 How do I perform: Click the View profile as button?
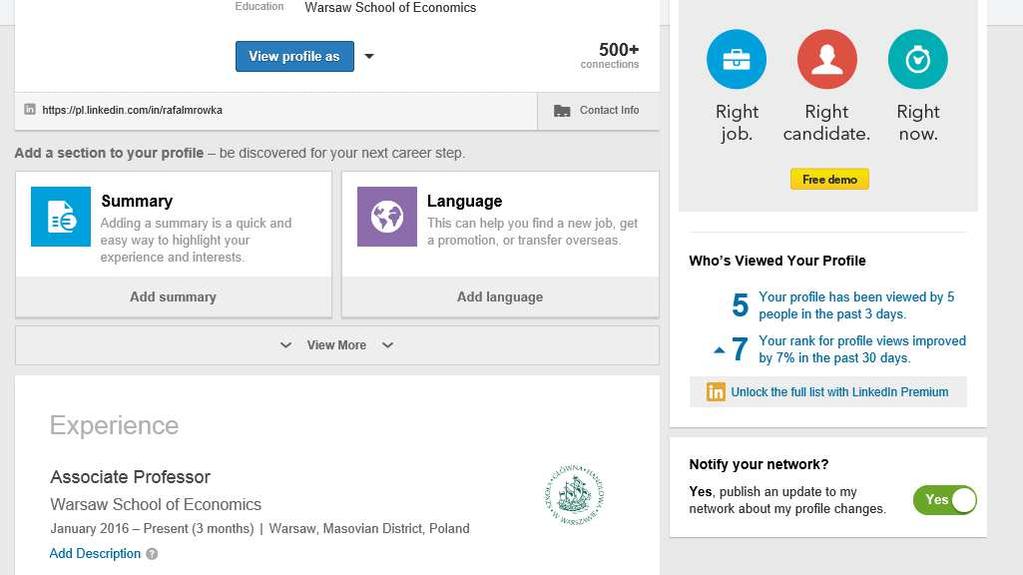coord(294,57)
